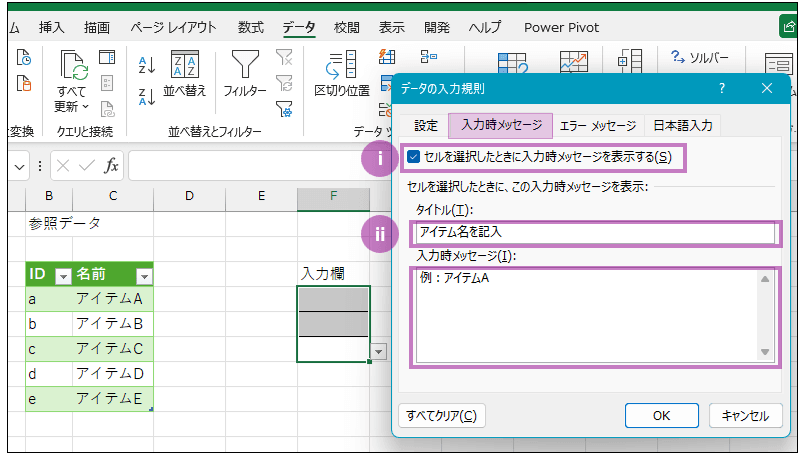Expand the Name Box dropdown arrow
Viewport: 798px width, 454px height.
[19, 166]
